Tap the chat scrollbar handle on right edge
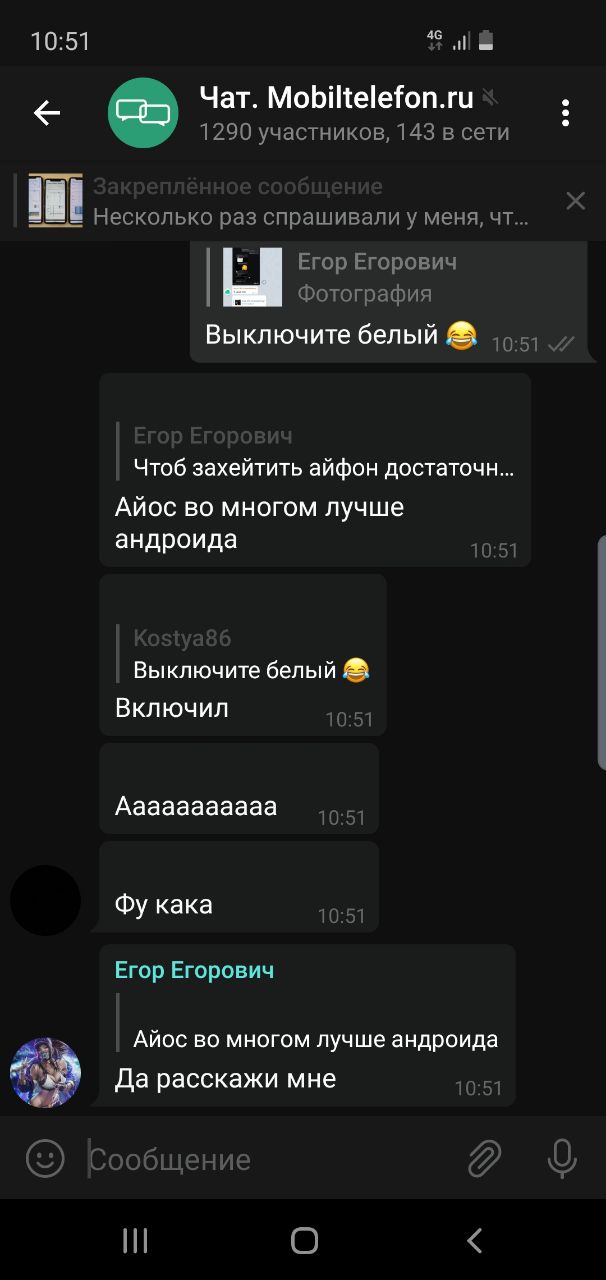This screenshot has height=1280, width=606. (601, 652)
